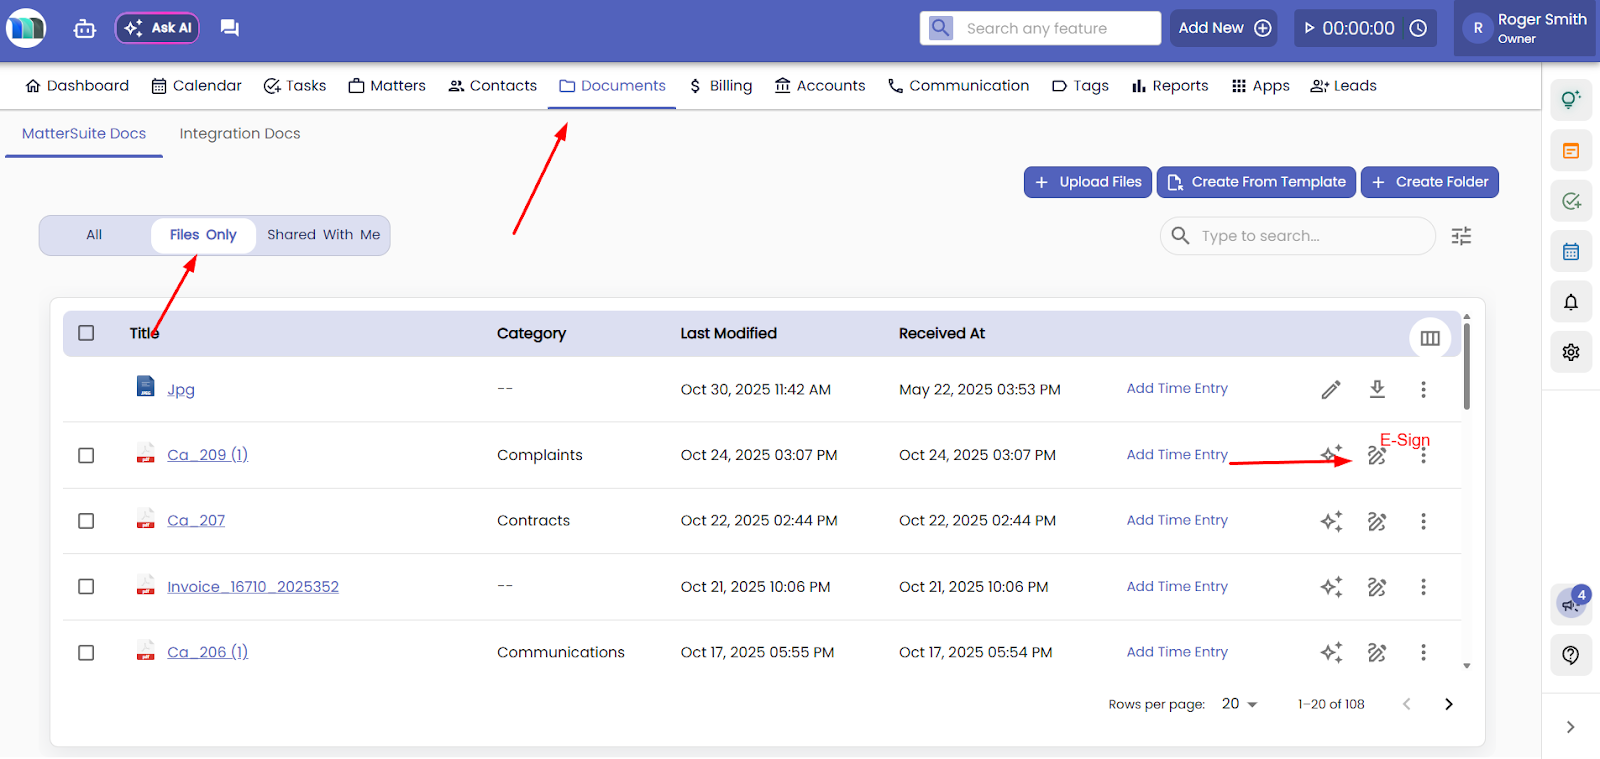Image resolution: width=1600 pixels, height=759 pixels.
Task: Open the chat messages icon in header
Action: click(229, 28)
